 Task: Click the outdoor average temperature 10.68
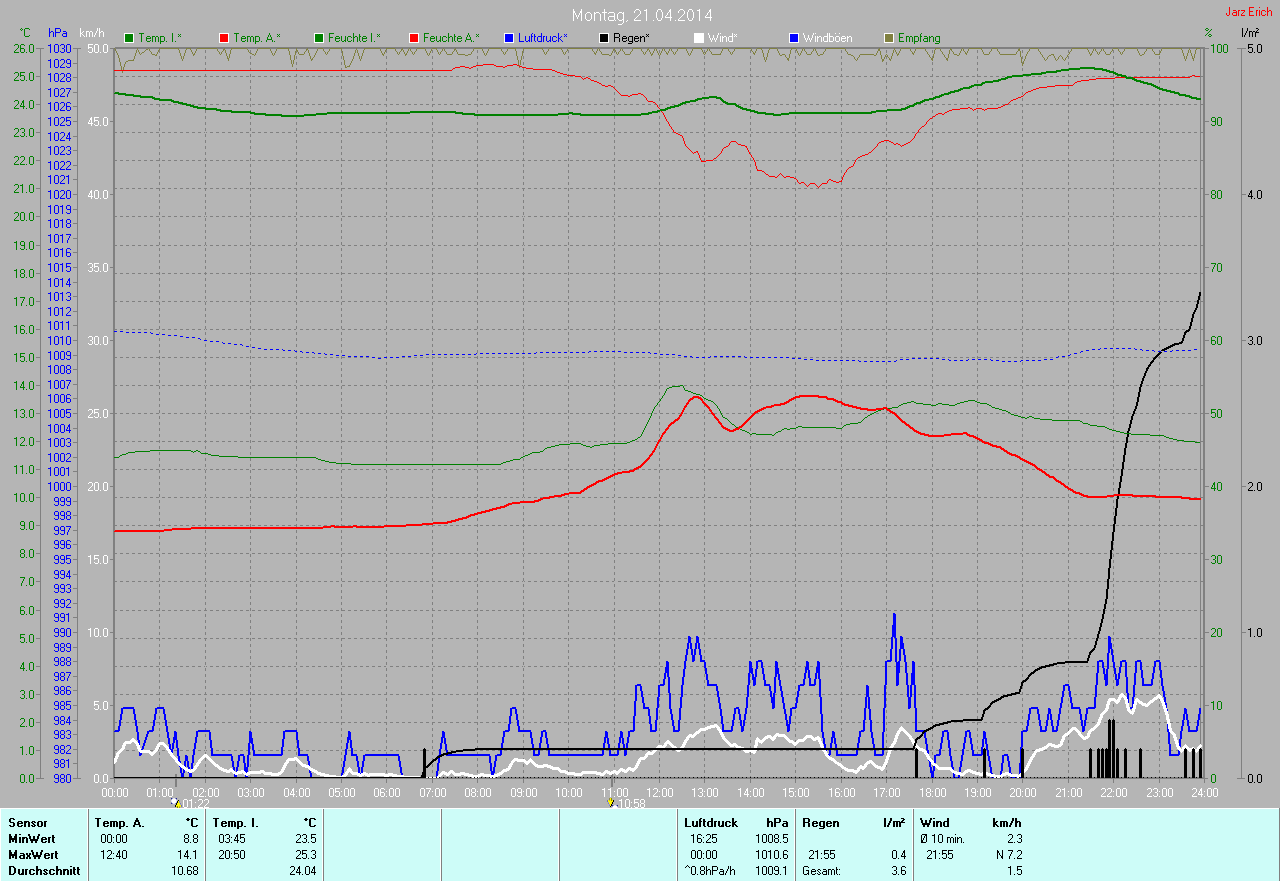pos(185,871)
